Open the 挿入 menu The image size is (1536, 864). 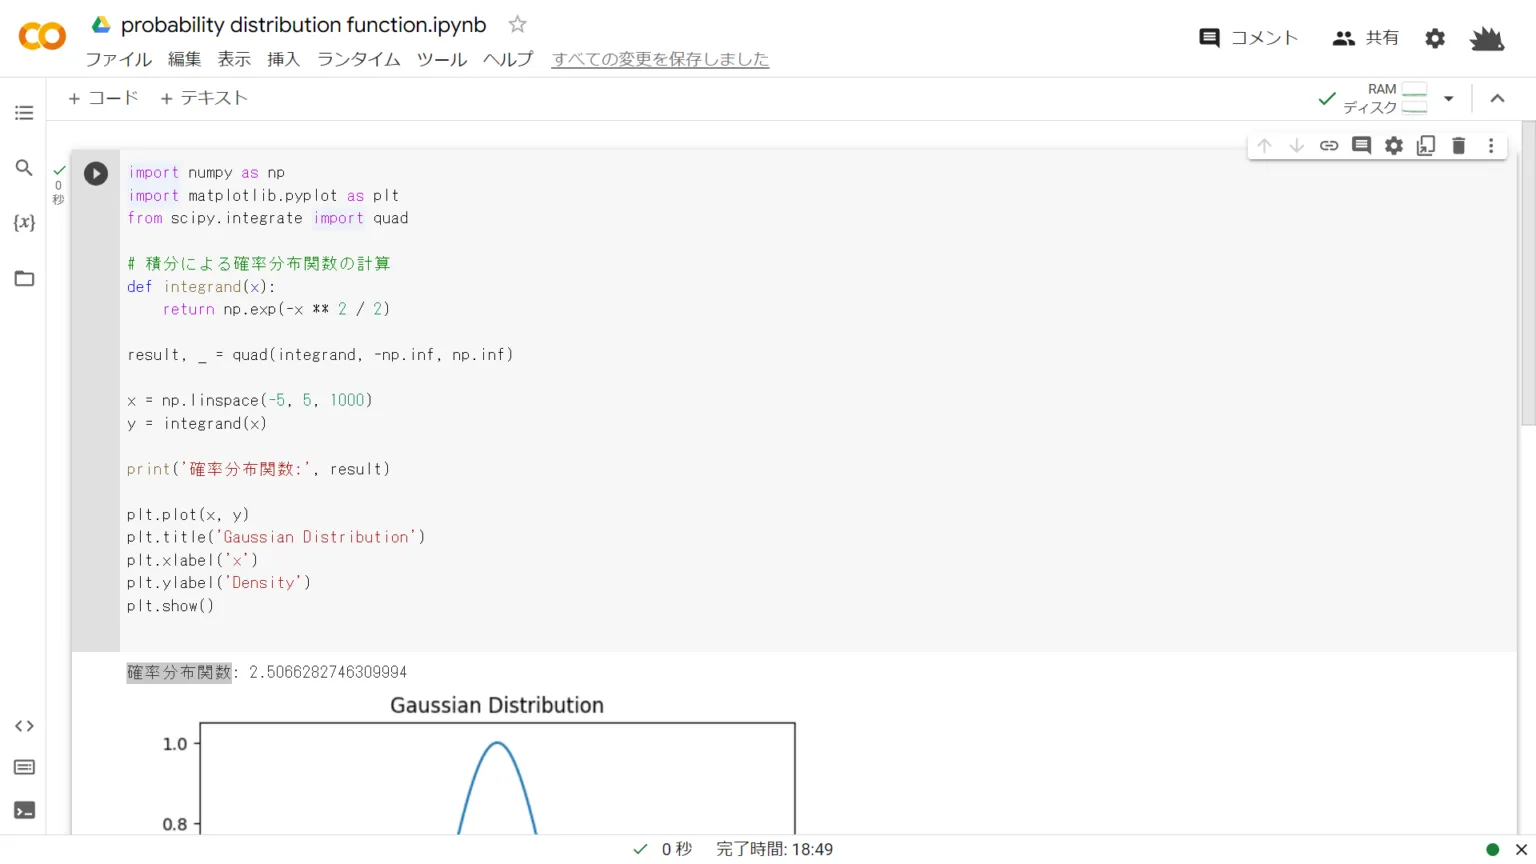[283, 59]
